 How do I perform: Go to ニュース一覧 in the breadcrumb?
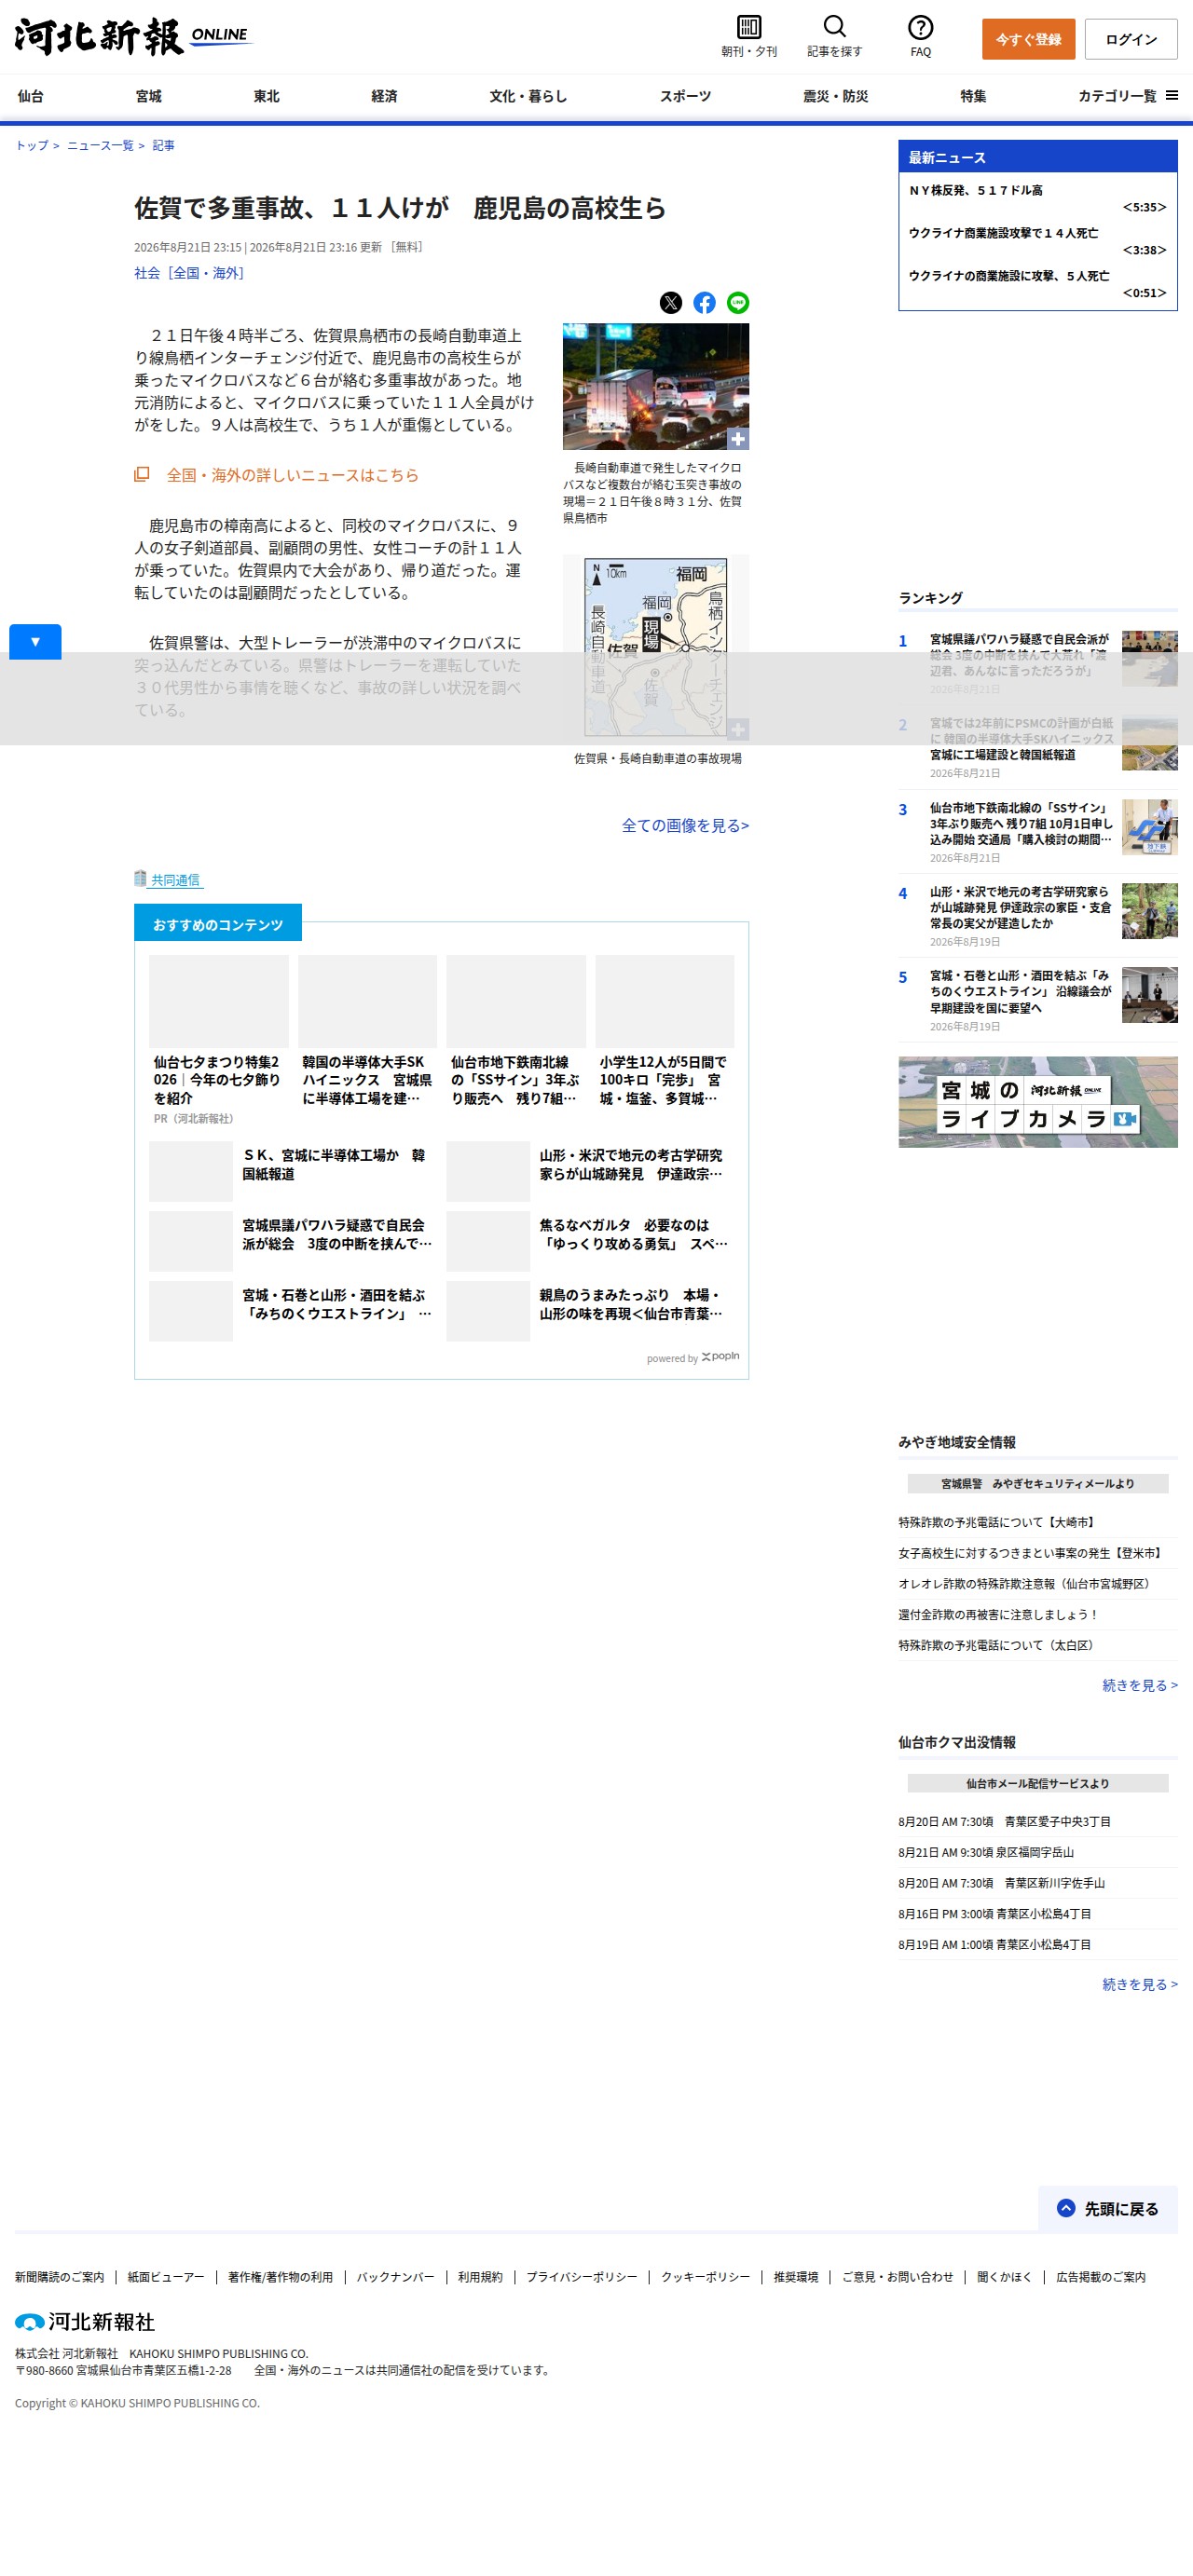(100, 145)
